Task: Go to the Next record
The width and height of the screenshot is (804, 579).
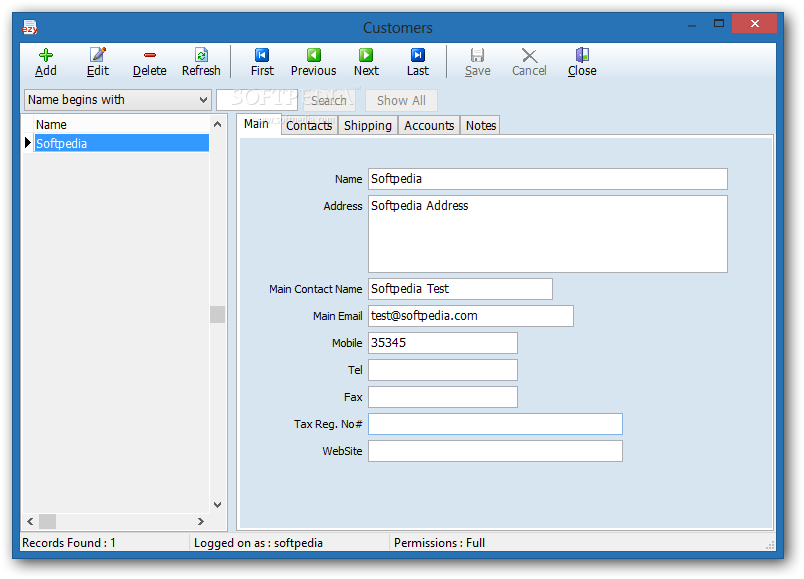Action: (366, 63)
